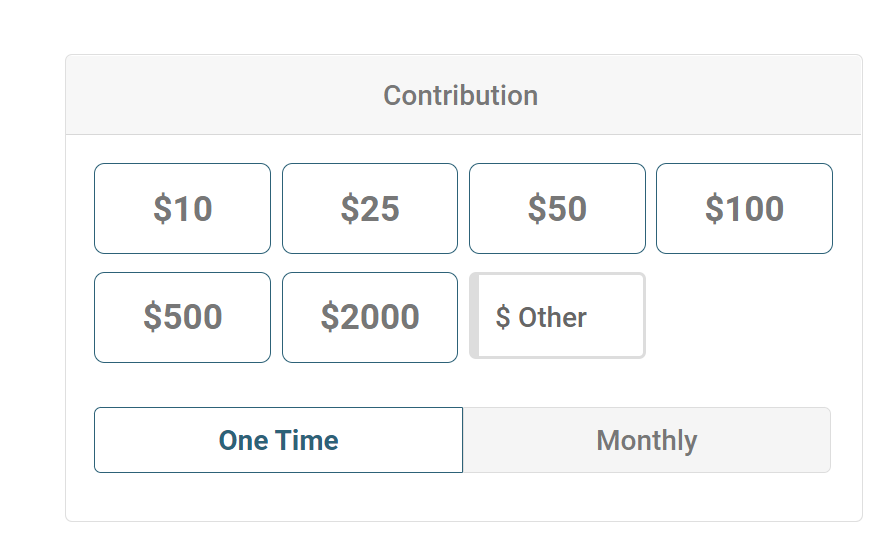Select the $100 amount button
This screenshot has width=883, height=541.
744,208
